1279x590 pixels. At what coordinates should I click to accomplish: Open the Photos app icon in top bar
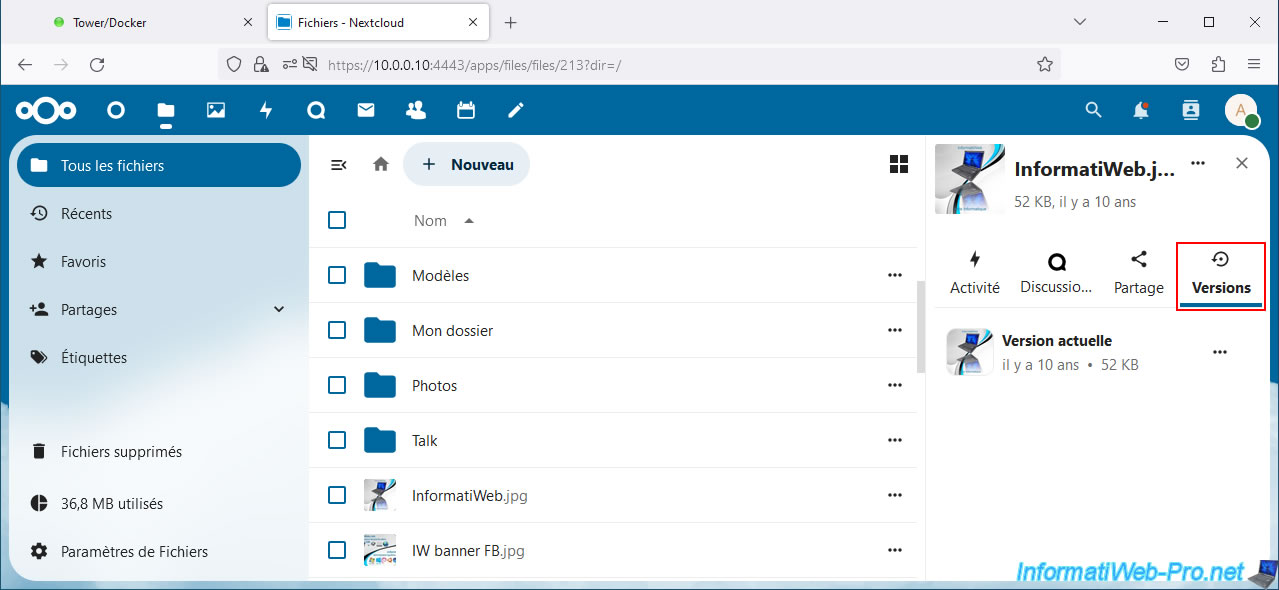pyautogui.click(x=216, y=110)
